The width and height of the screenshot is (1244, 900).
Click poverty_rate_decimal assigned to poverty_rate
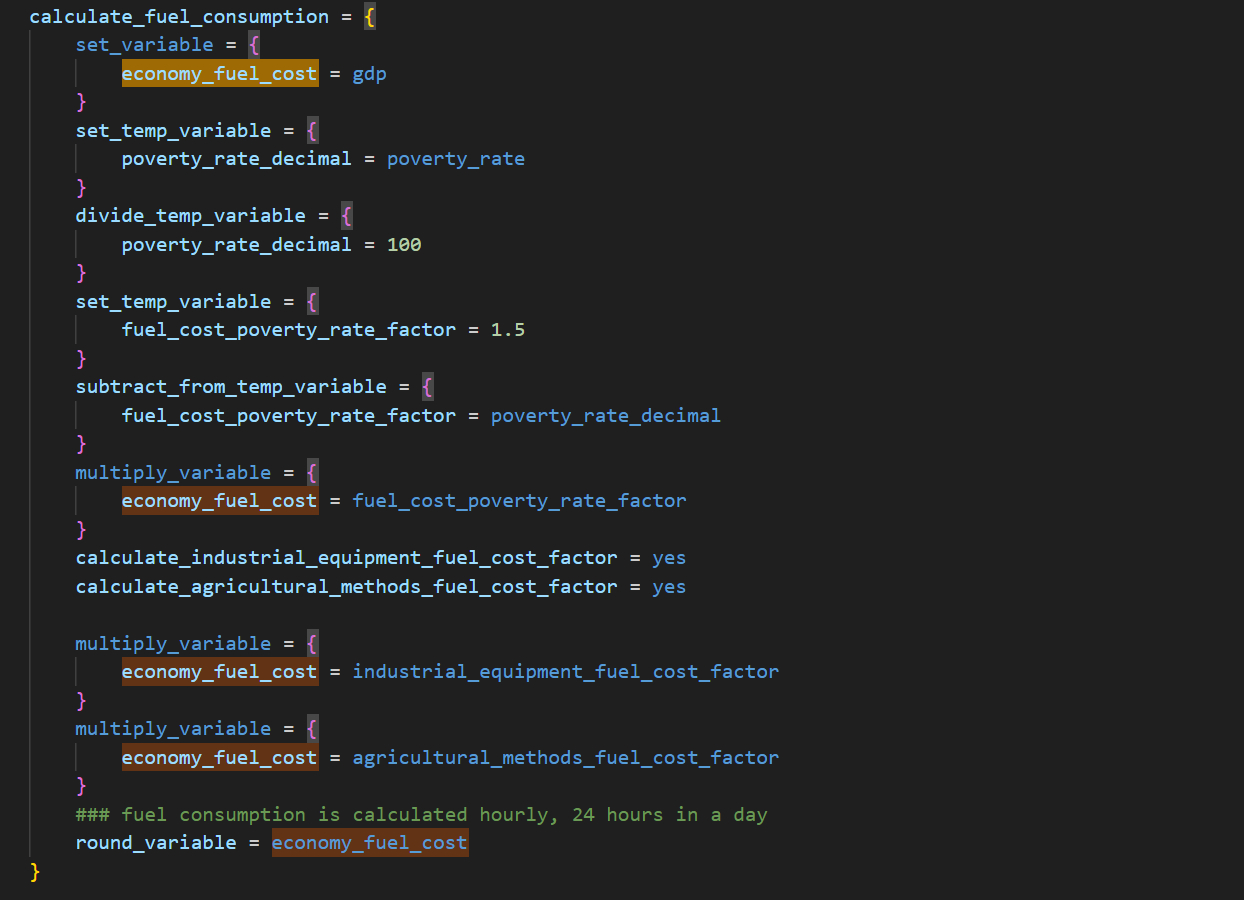[x=237, y=159]
